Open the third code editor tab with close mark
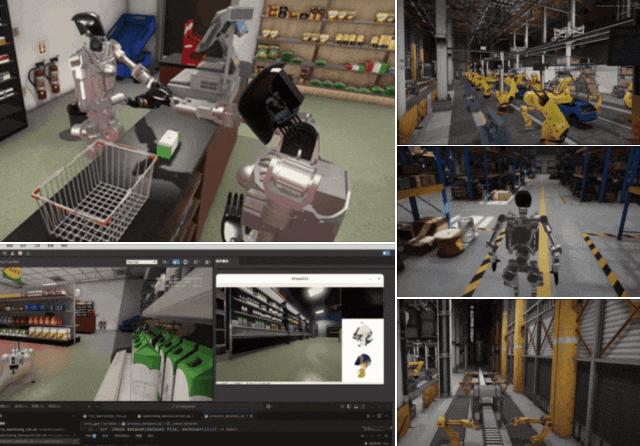Image resolution: width=640 pixels, height=446 pixels. (227, 416)
